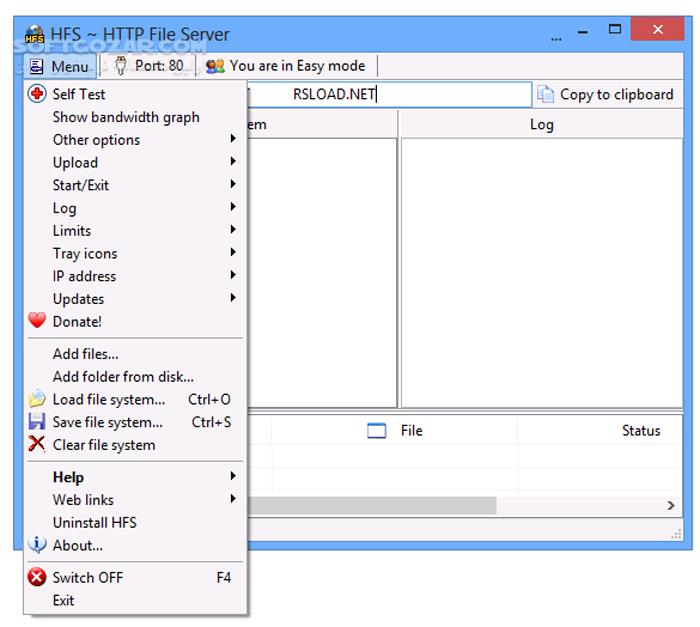Screen dimensions: 700x627
Task: Click the Log panel header
Action: click(x=542, y=124)
